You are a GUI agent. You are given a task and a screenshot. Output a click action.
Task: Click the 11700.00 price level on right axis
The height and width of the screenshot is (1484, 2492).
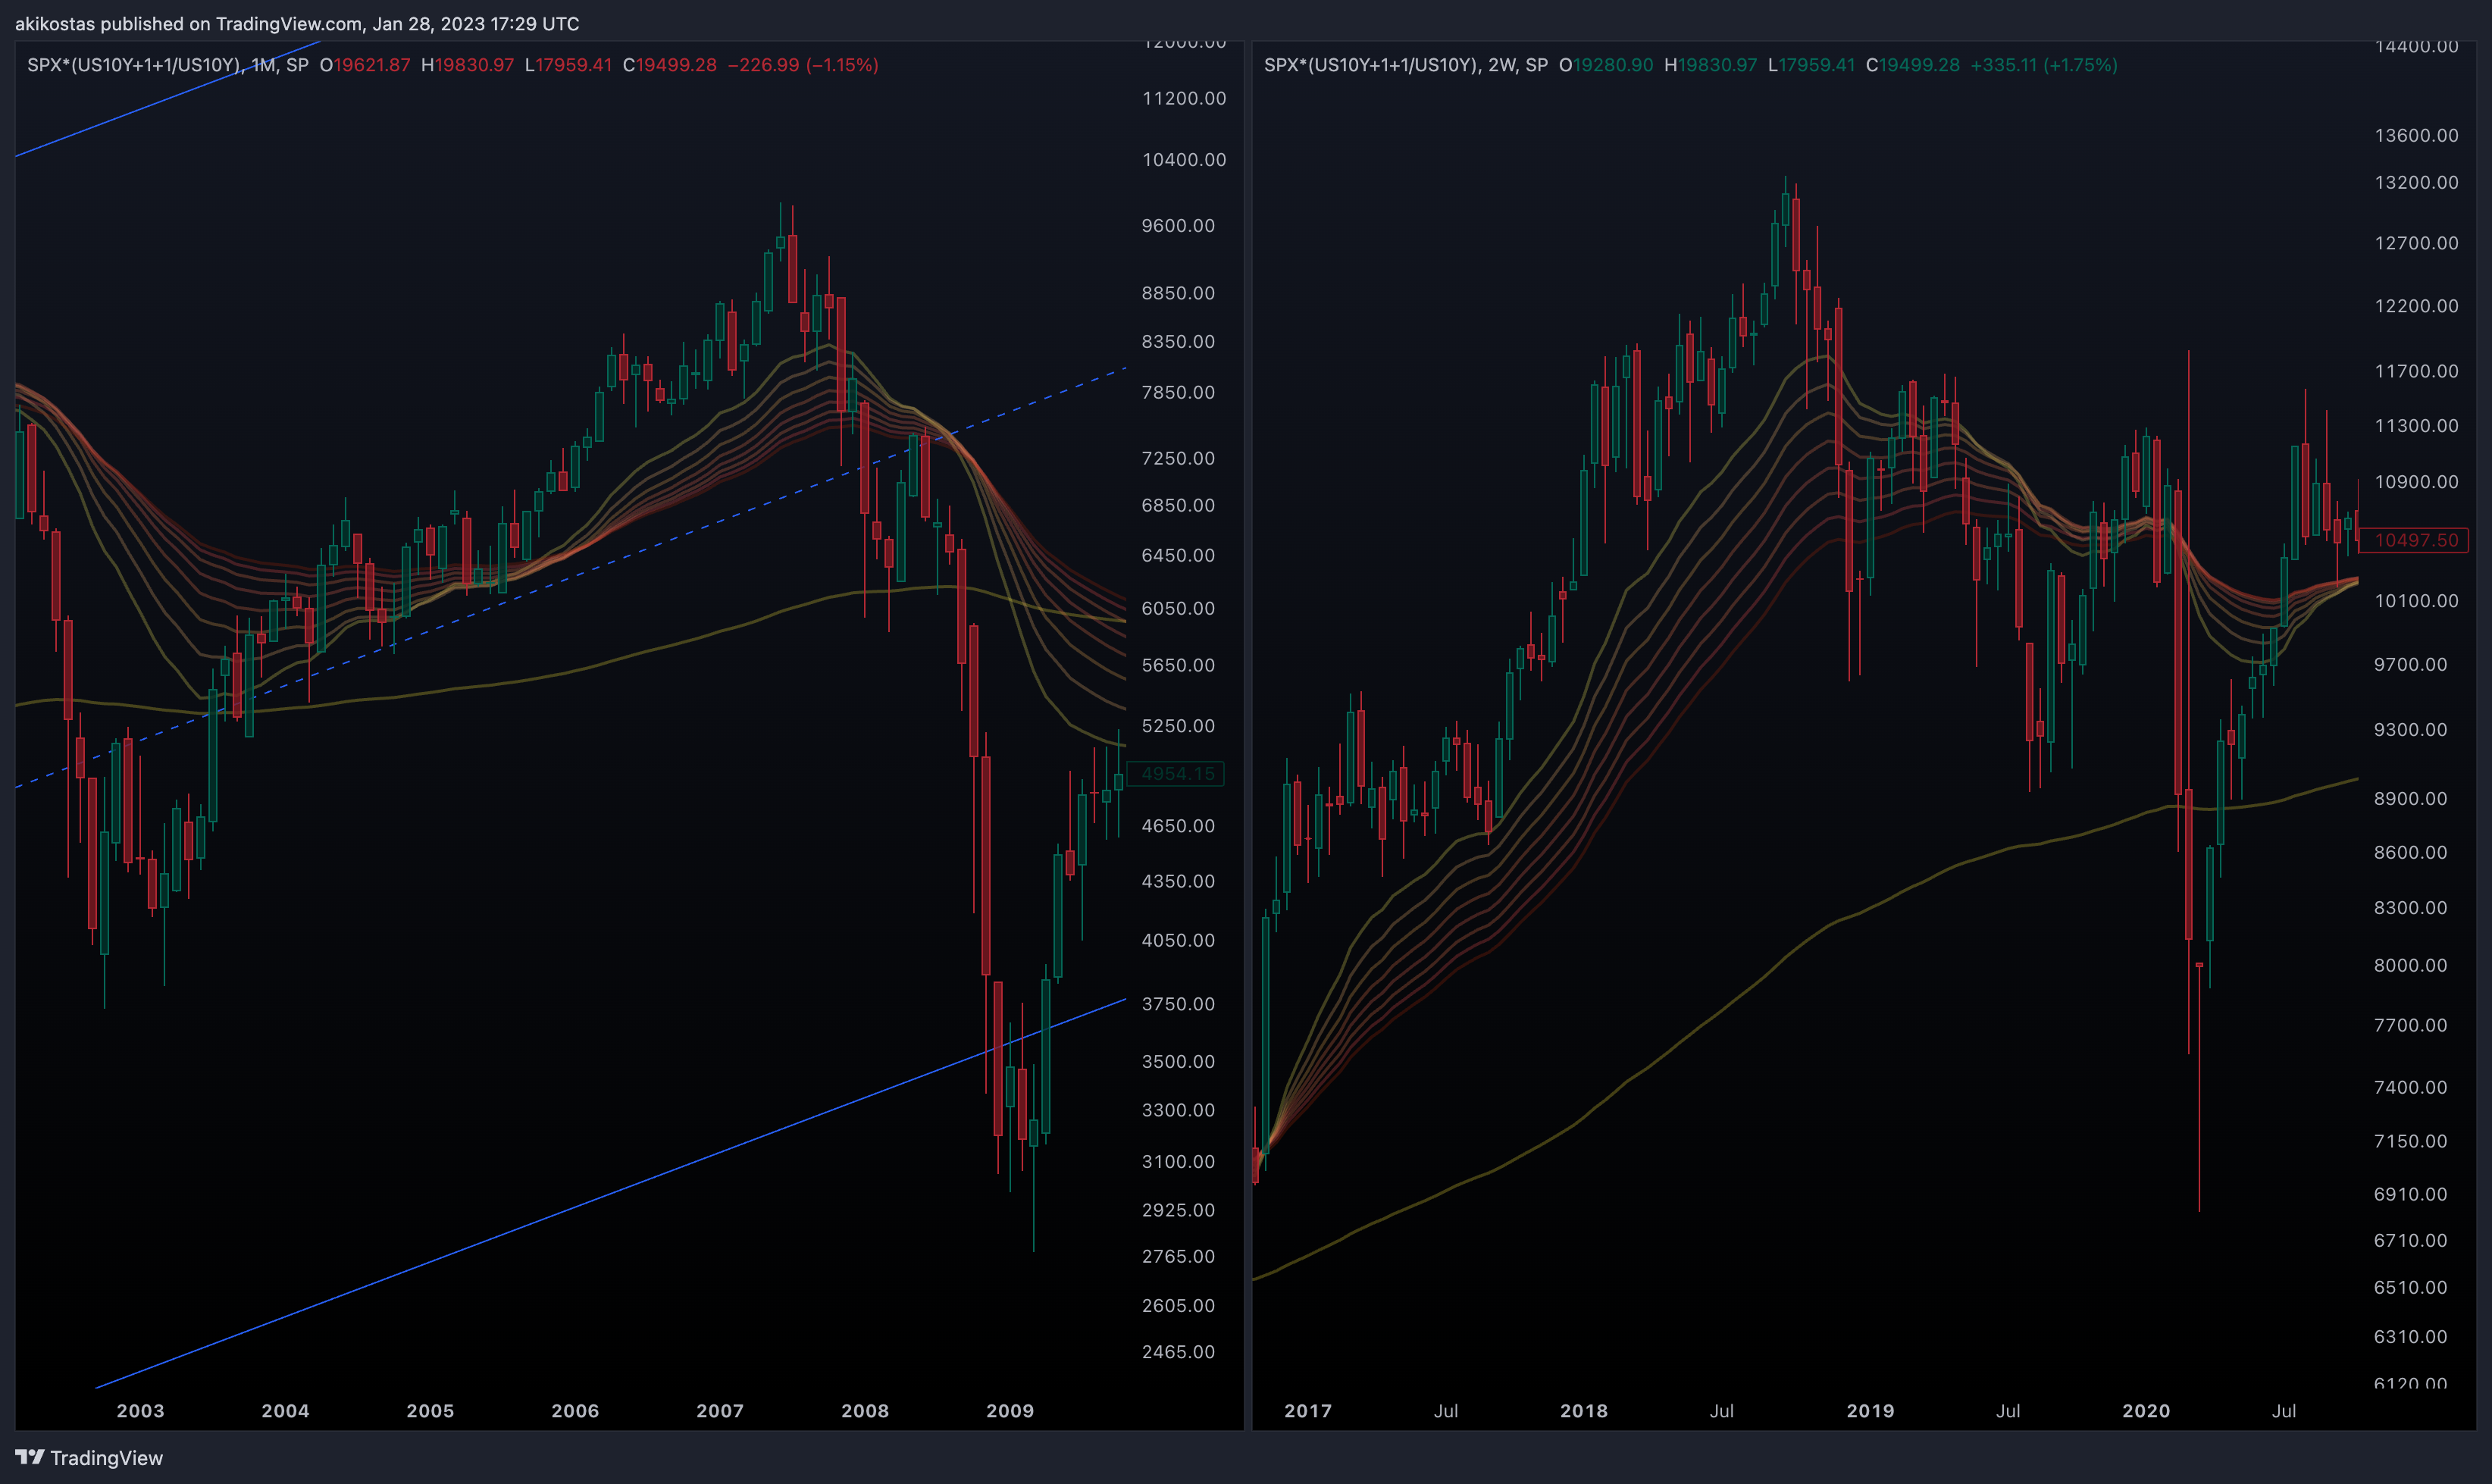[x=2416, y=371]
